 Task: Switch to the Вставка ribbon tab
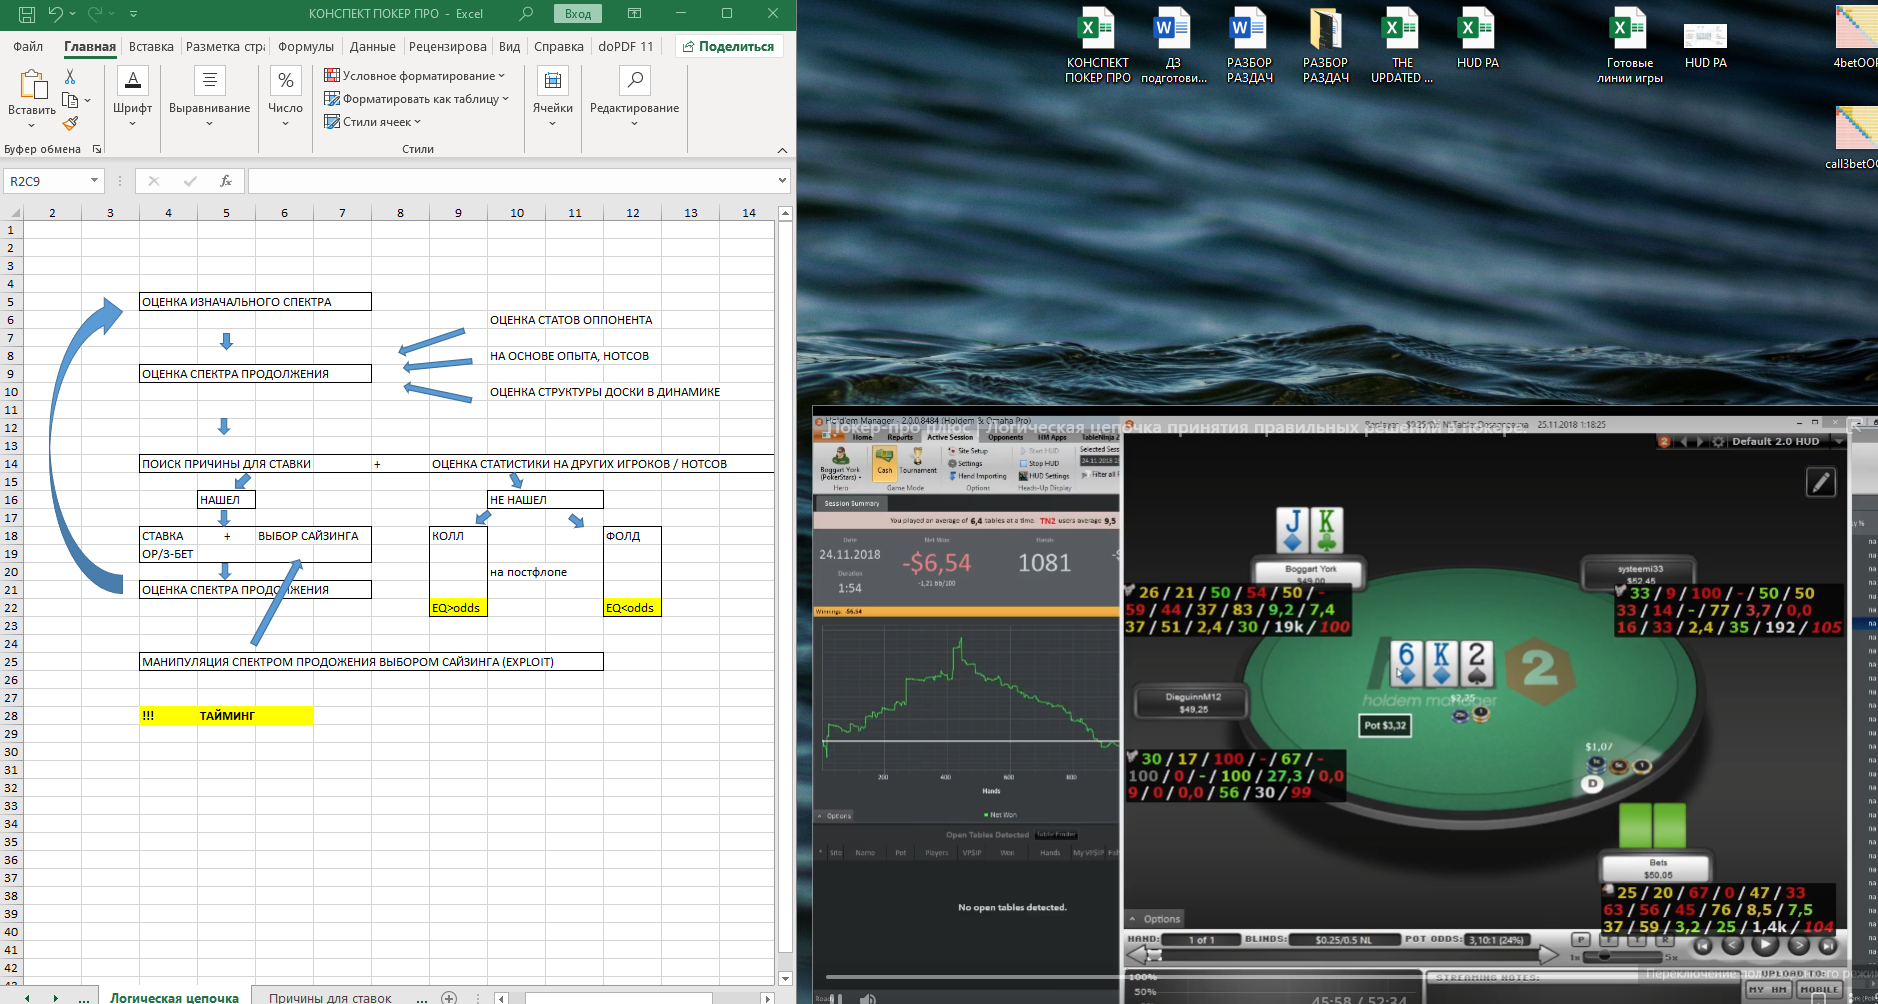click(151, 46)
